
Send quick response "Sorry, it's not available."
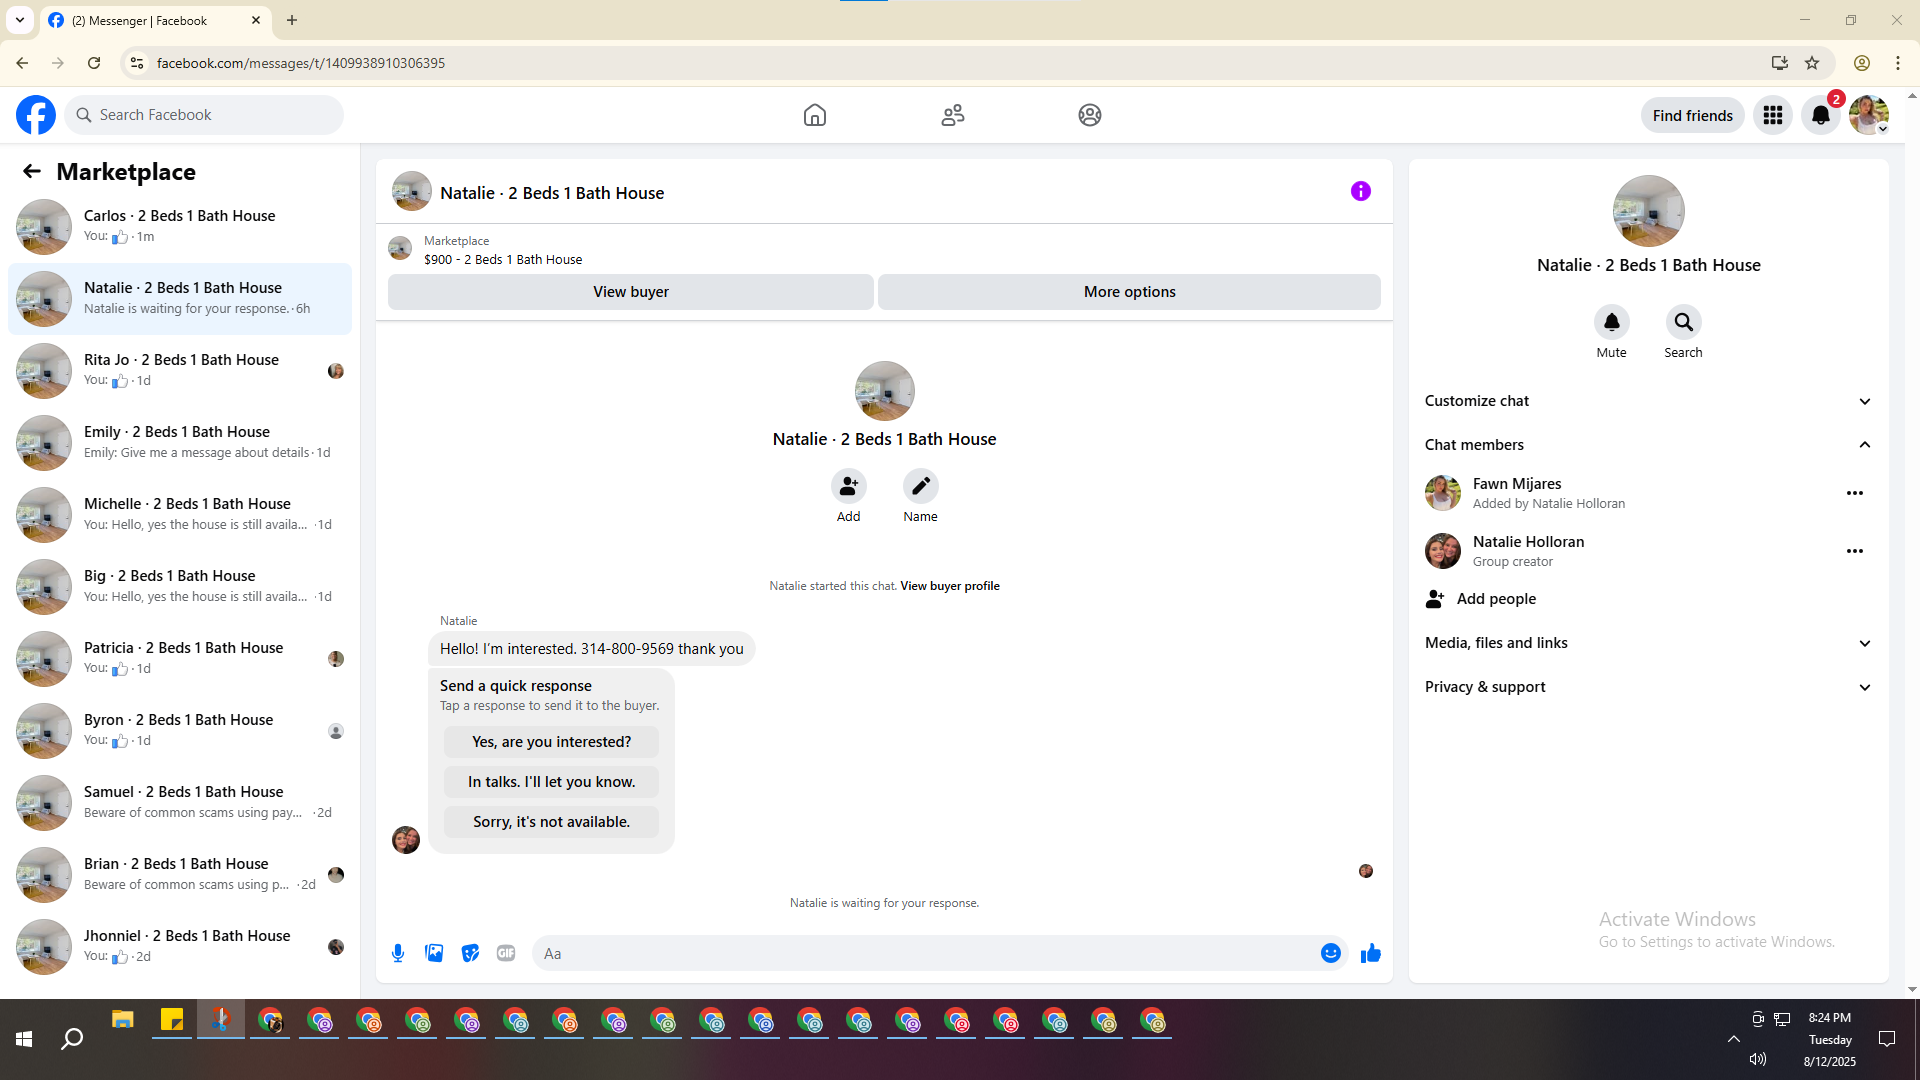click(551, 822)
